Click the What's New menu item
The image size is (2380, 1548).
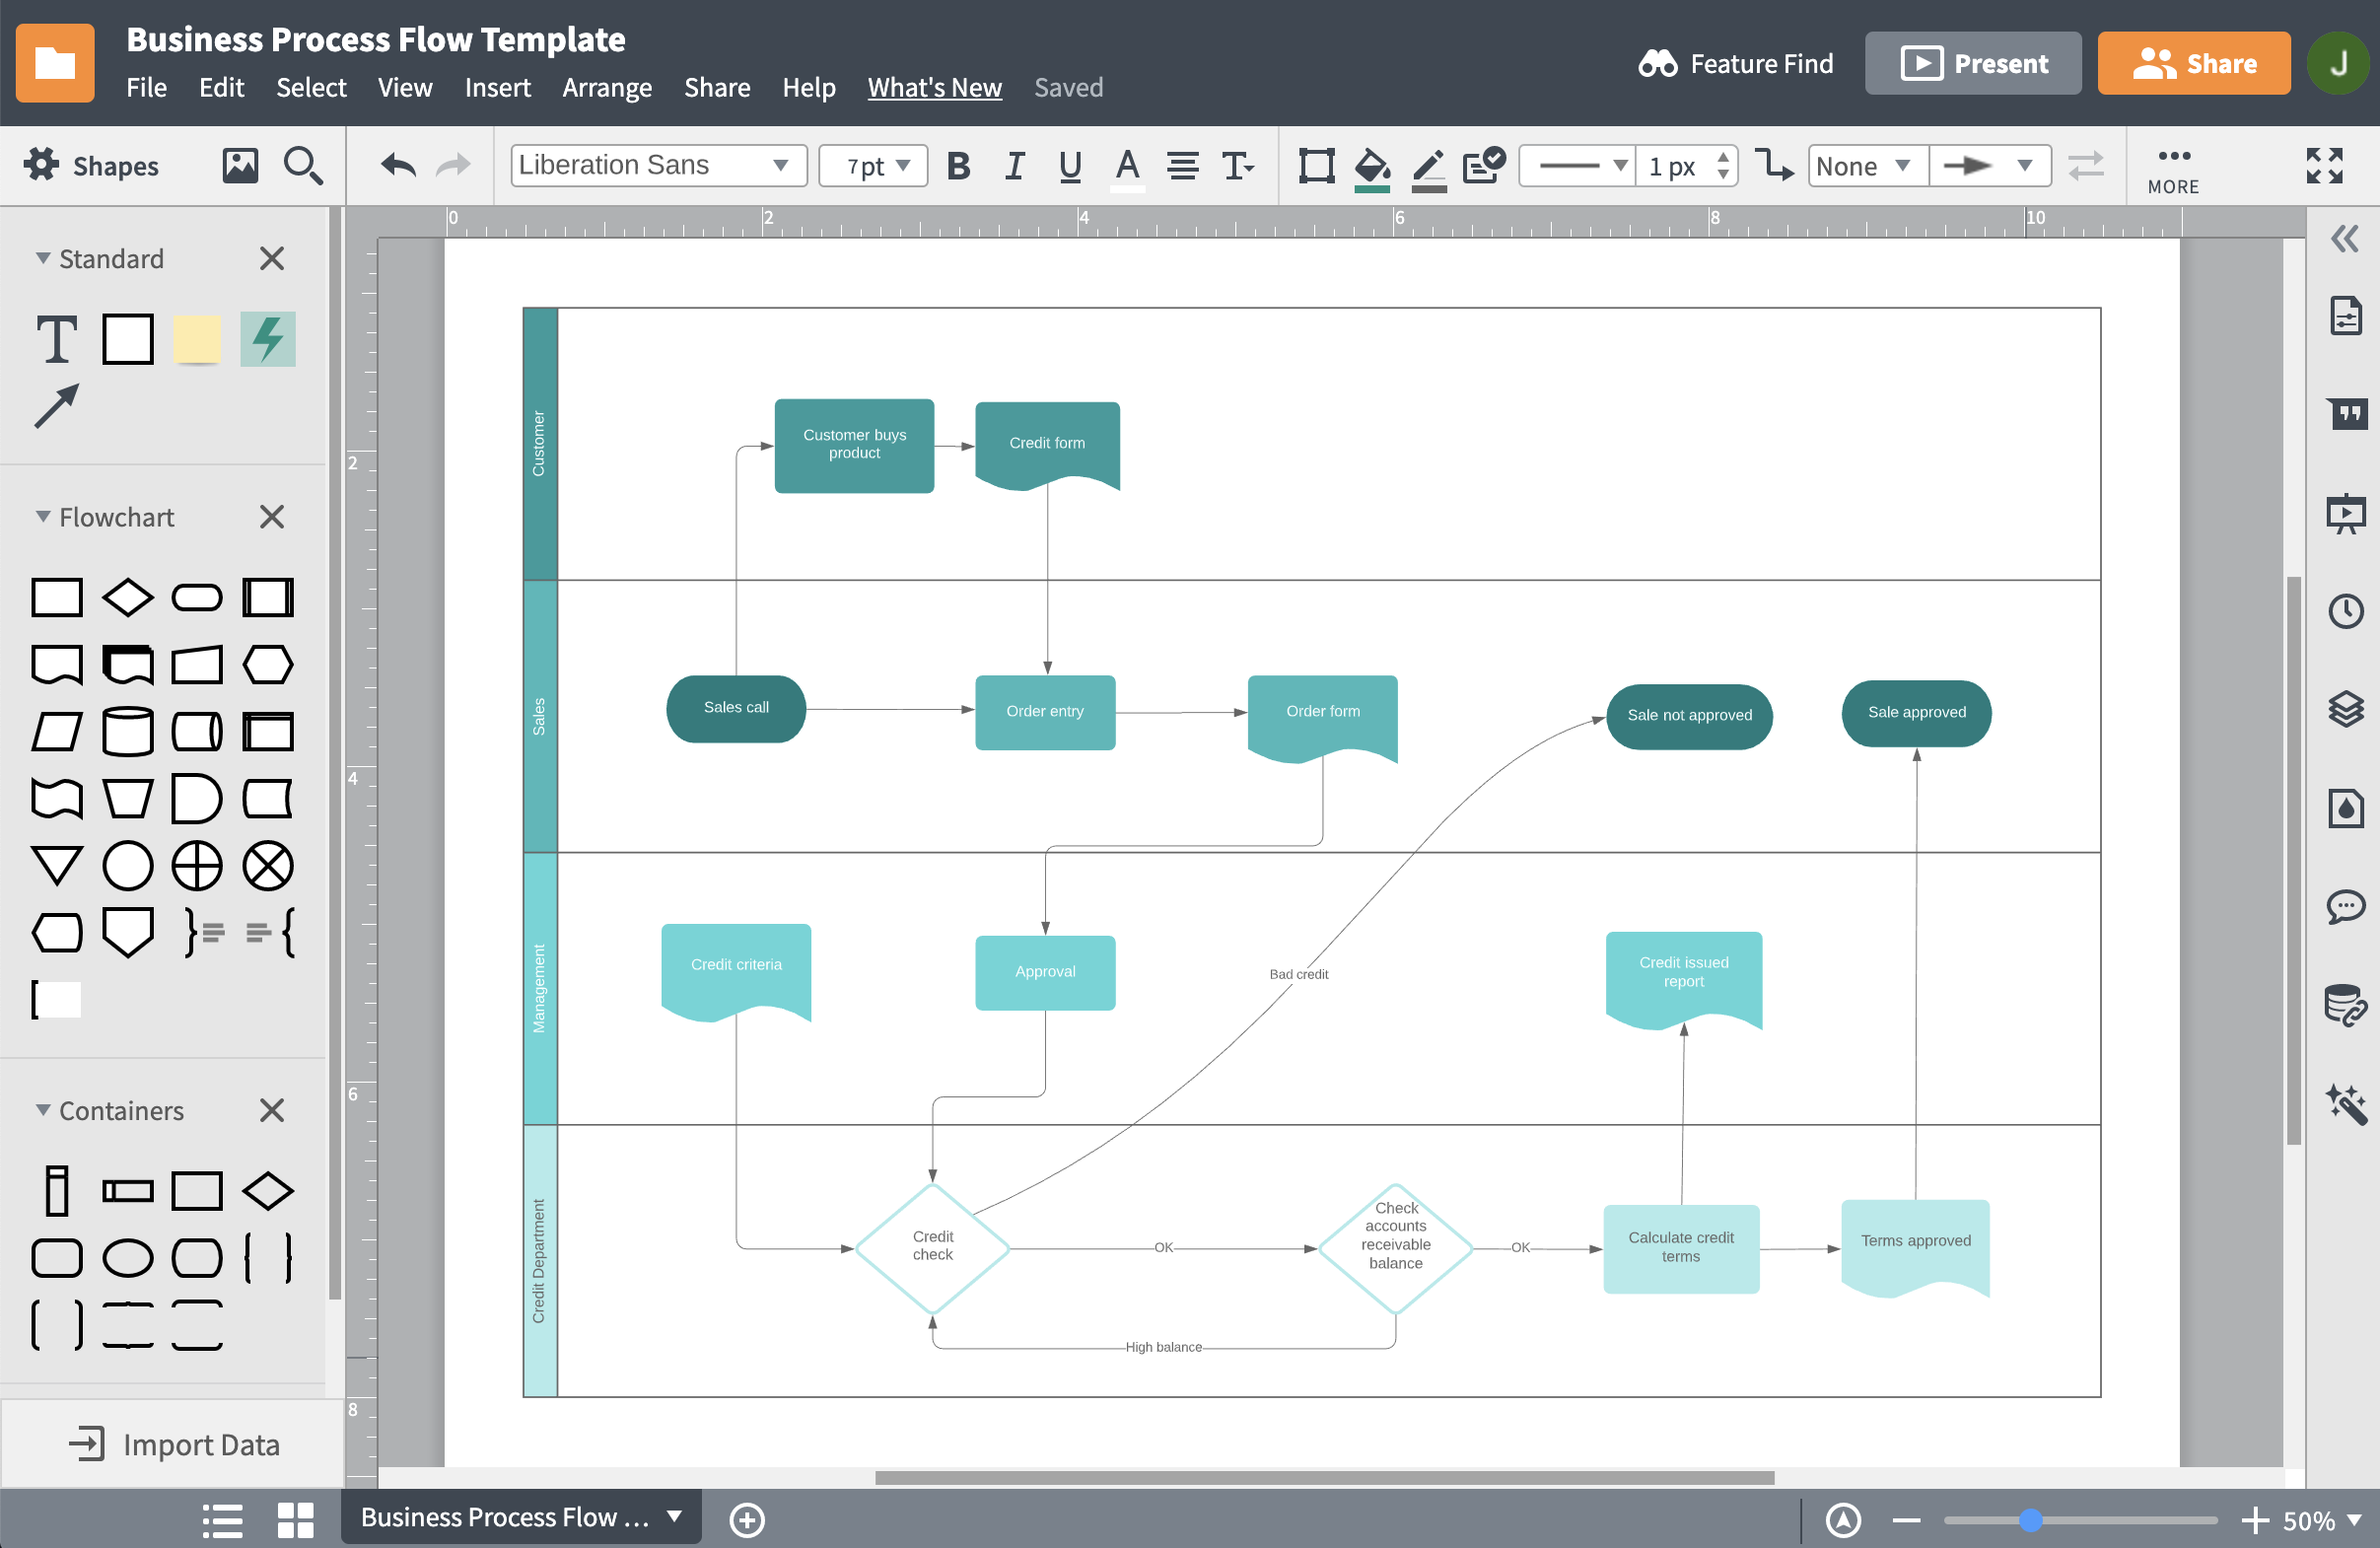pyautogui.click(x=933, y=88)
